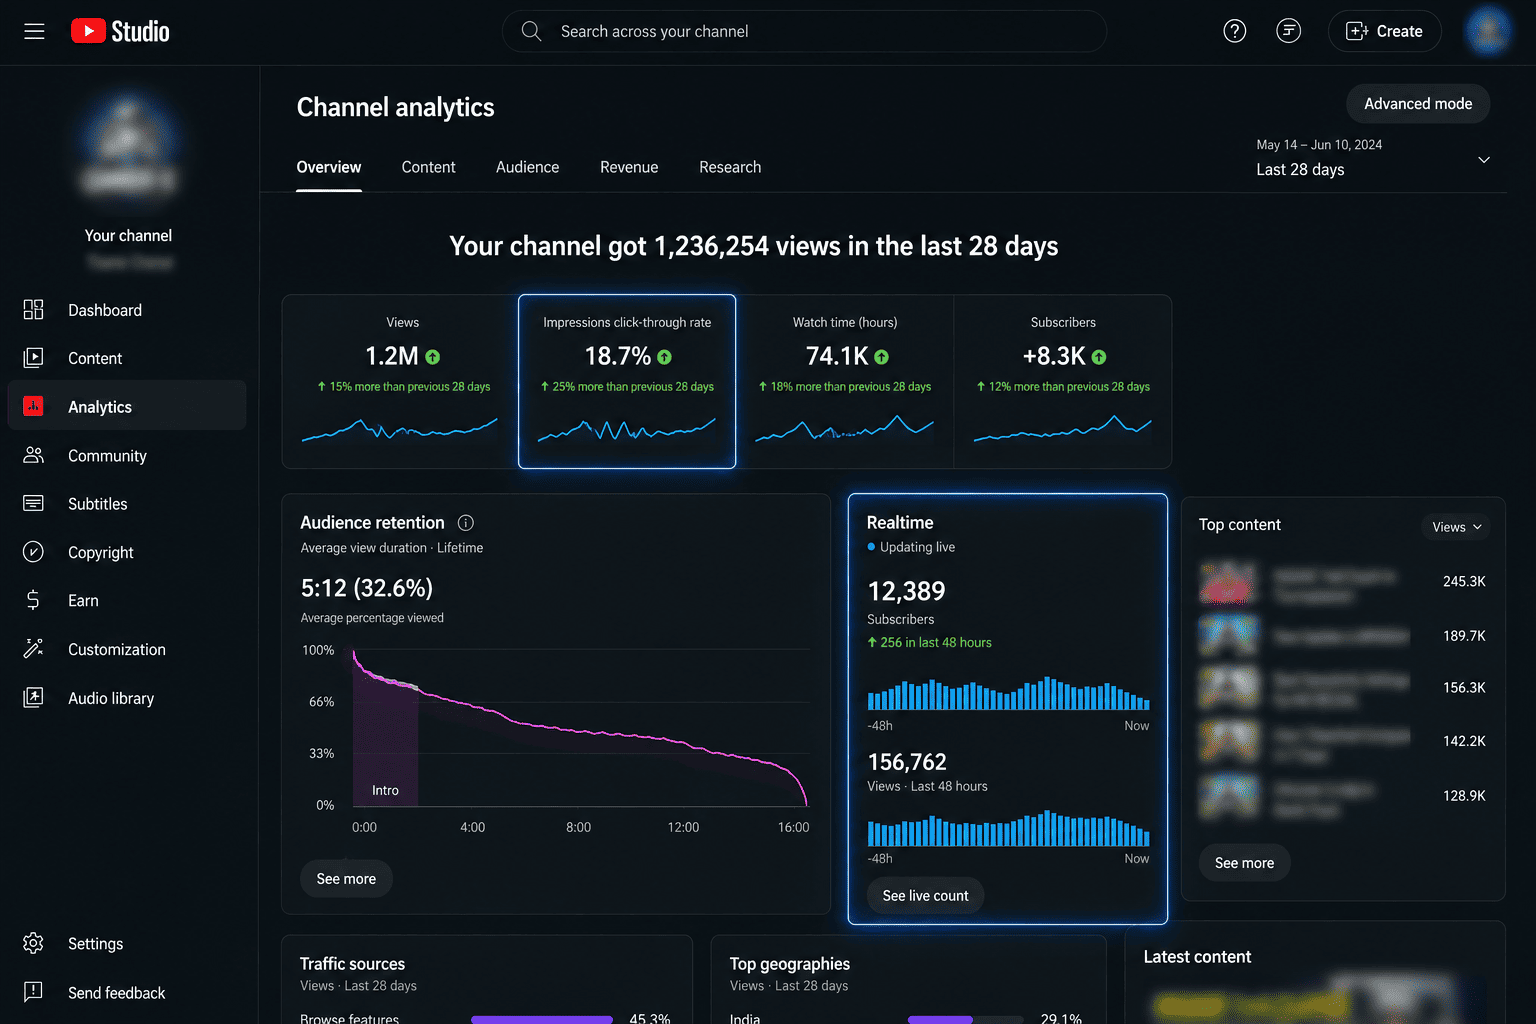Click the Copyright sidebar icon
Screen dimensions: 1536x1024
[33, 552]
